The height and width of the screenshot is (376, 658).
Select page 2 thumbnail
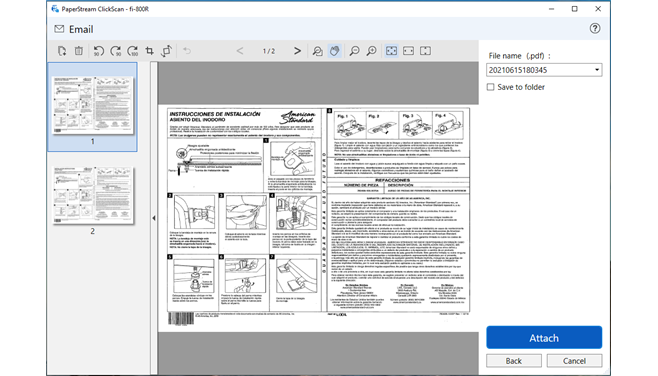point(92,196)
